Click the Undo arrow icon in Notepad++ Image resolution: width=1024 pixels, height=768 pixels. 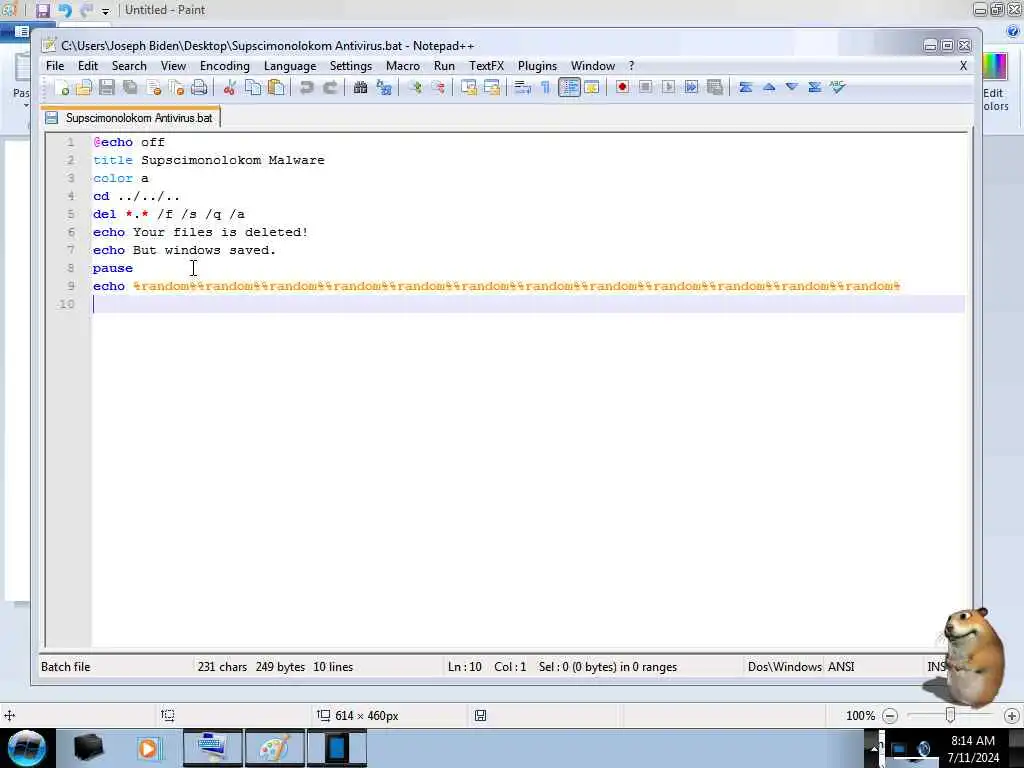click(x=306, y=88)
